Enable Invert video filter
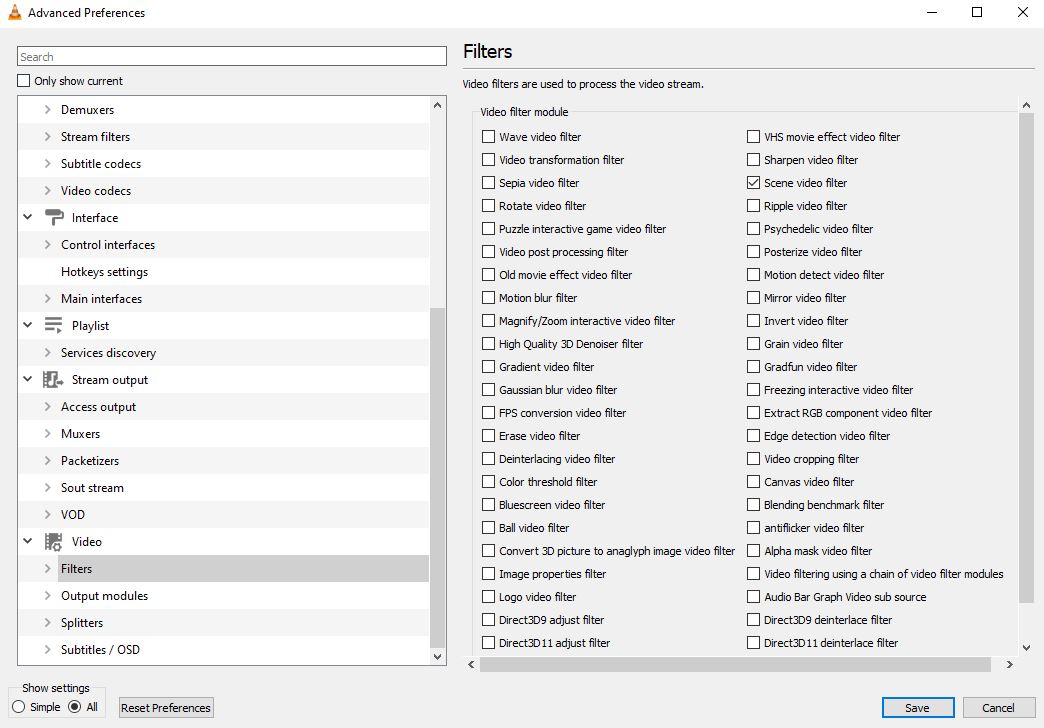The image size is (1044, 728). (753, 321)
